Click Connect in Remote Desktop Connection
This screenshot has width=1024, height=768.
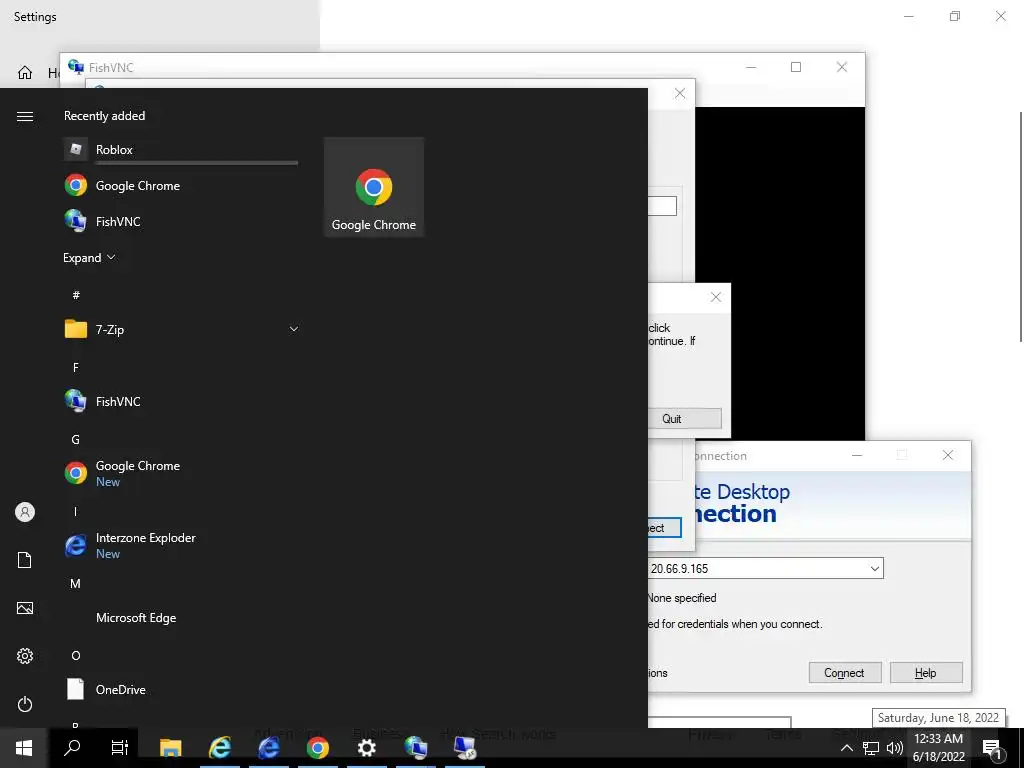[x=844, y=673]
